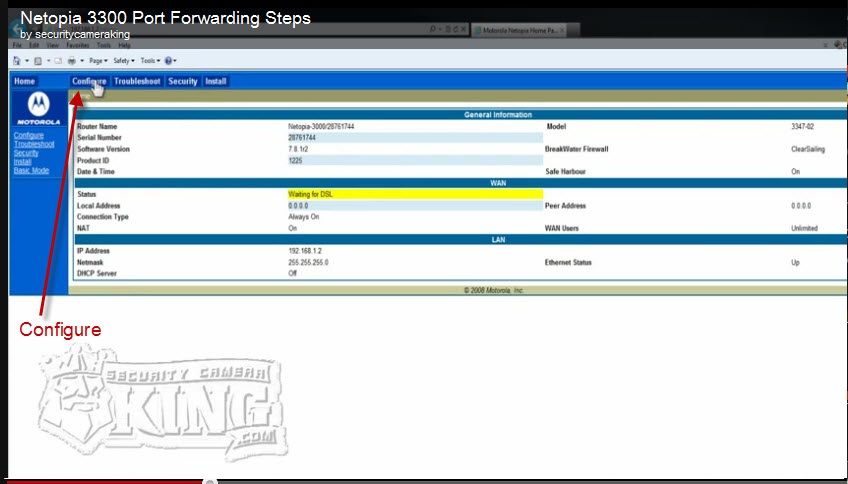Viewport: 848px width, 484px height.
Task: Click the Safe Harbour value 'On'
Action: click(x=796, y=171)
